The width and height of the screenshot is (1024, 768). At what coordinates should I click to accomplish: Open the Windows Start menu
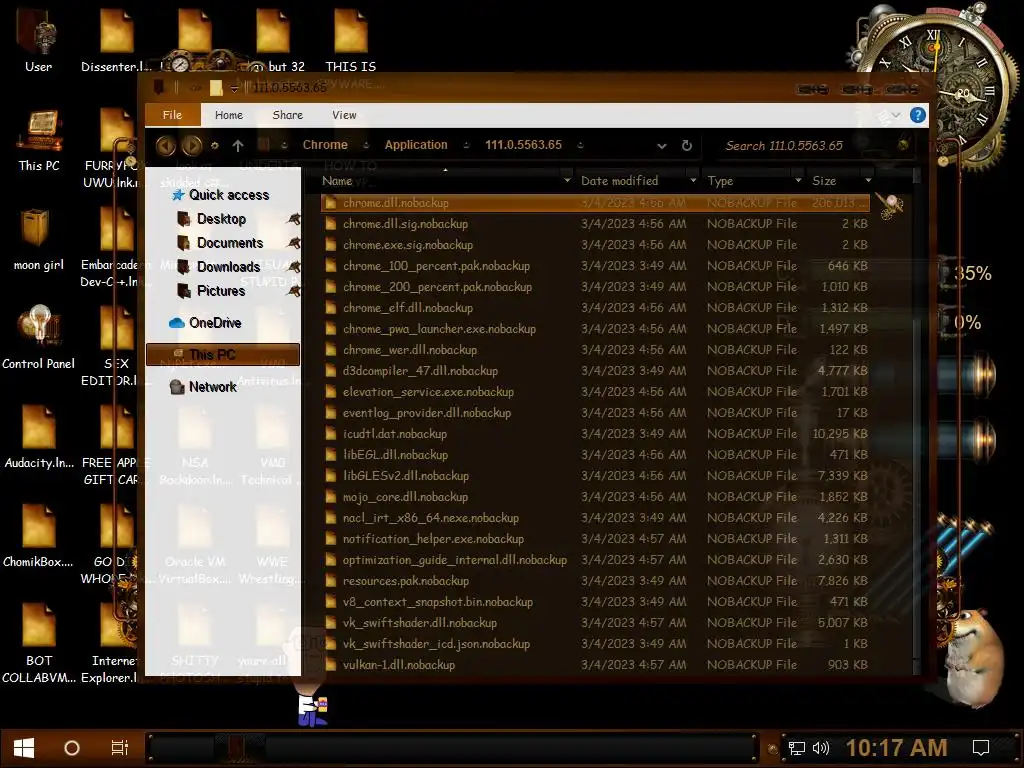[x=24, y=748]
